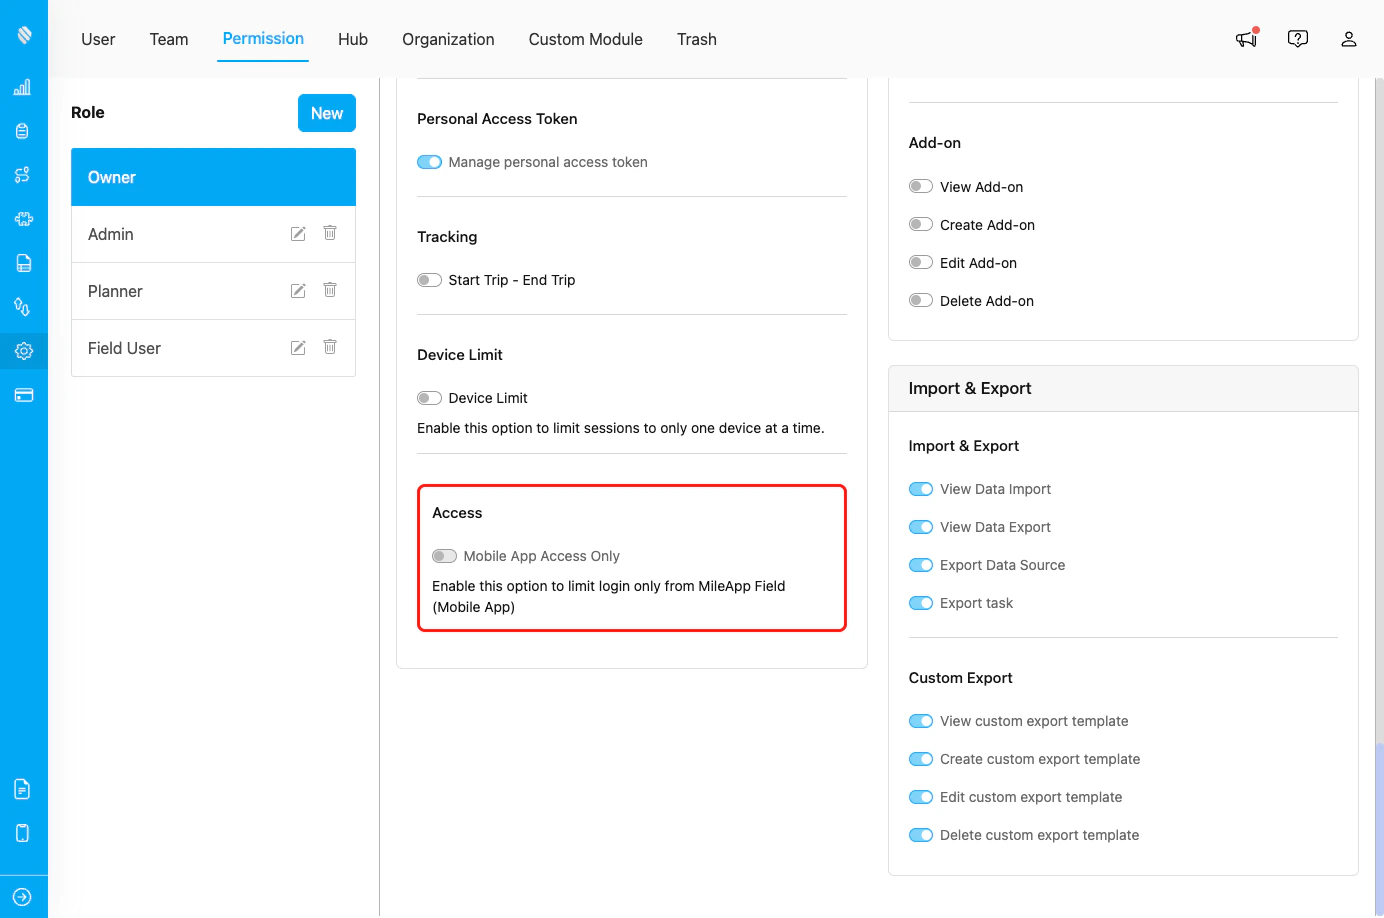Select the Field User role
This screenshot has width=1384, height=918.
[x=124, y=348]
